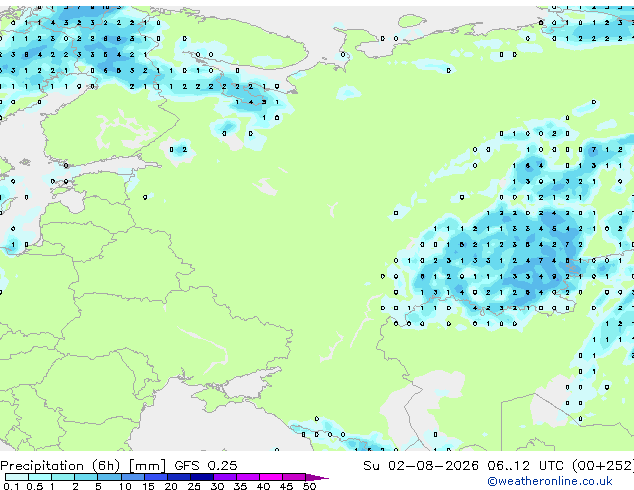
Task: Open the weatheronline.co.uk link
Action: click(550, 481)
